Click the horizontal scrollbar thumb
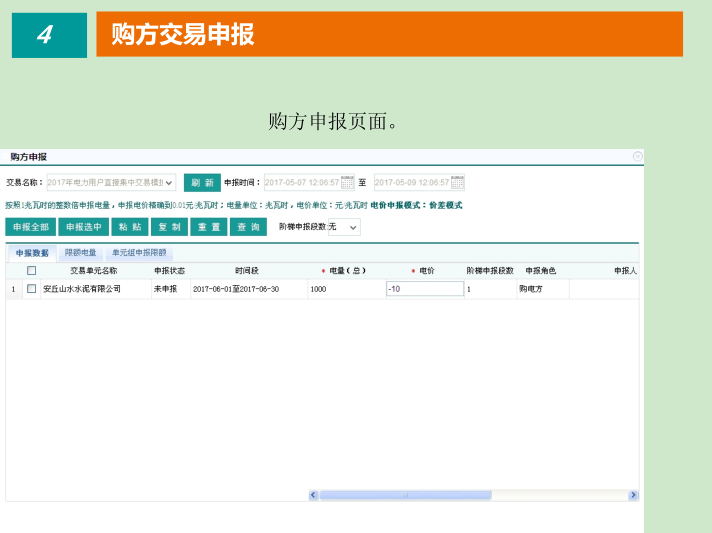Screen dimensions: 712x533 (x=405, y=495)
